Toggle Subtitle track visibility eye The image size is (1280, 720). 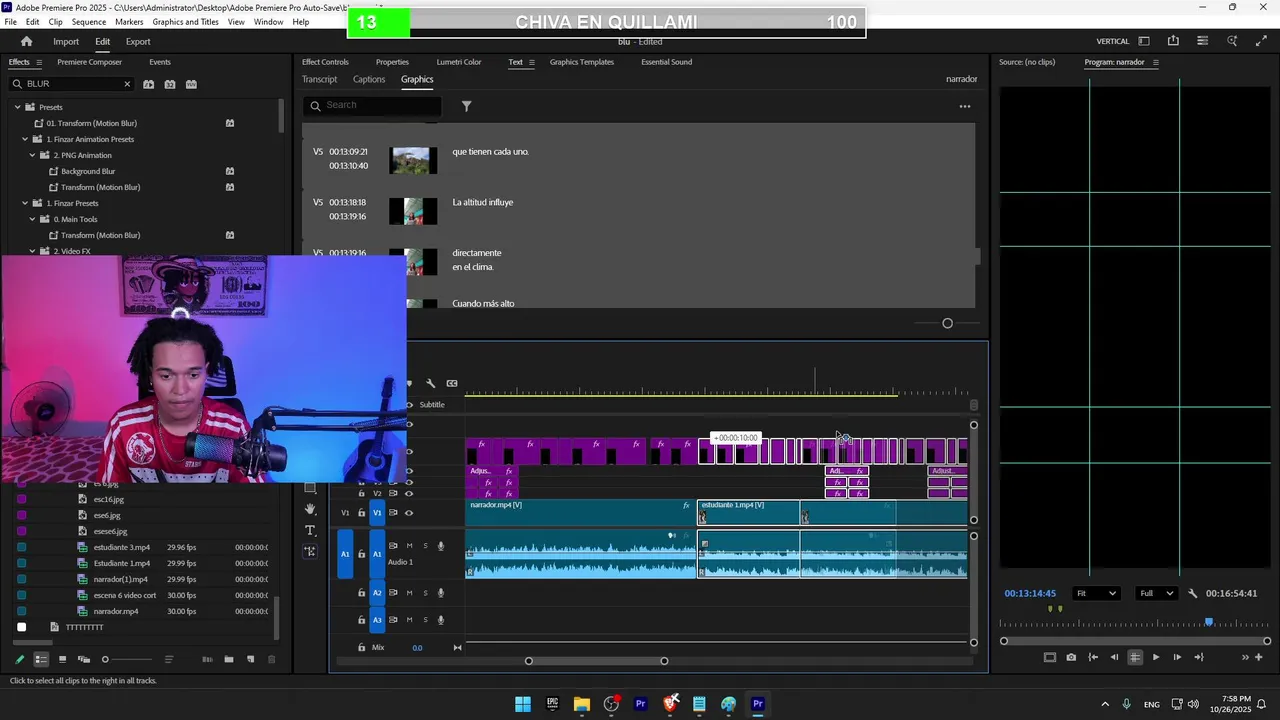409,405
